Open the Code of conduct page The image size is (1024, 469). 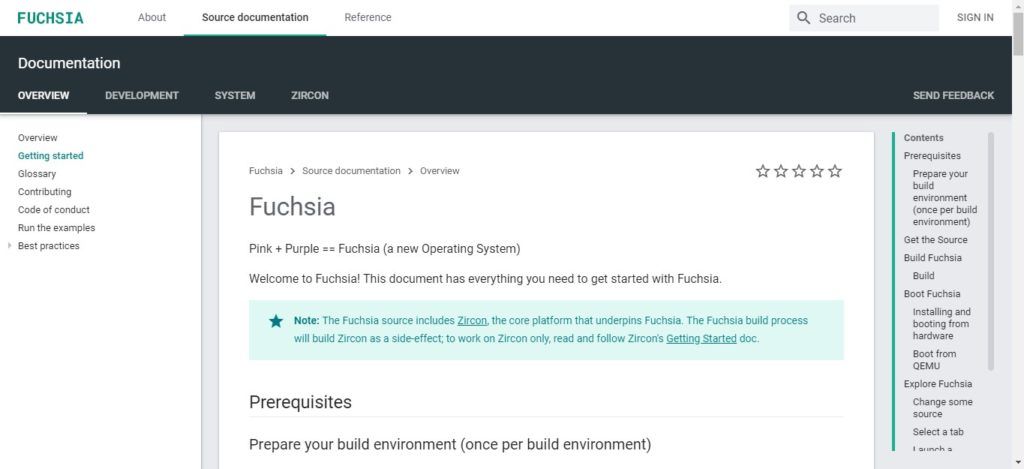54,210
